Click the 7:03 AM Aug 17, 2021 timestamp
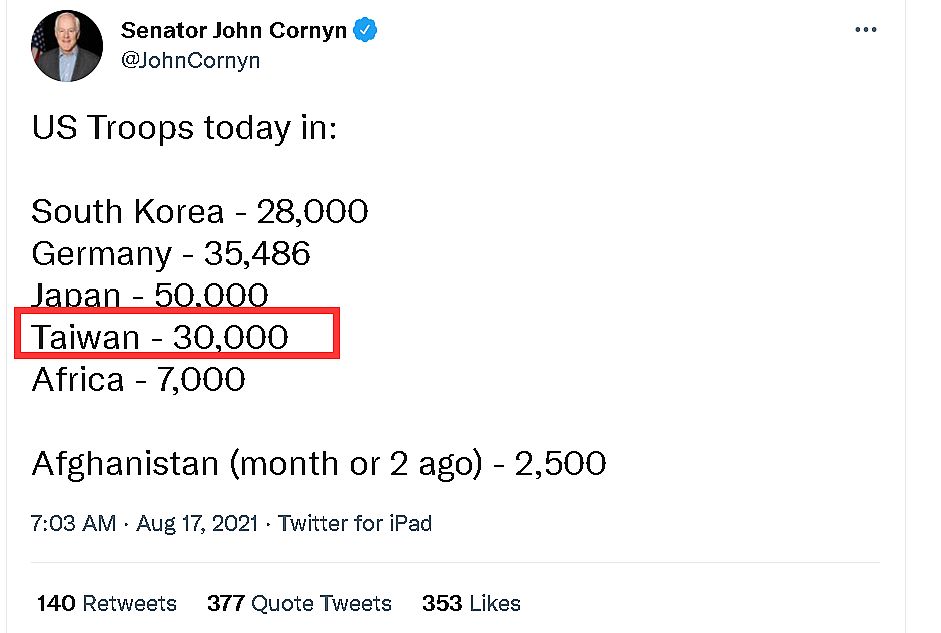Image resolution: width=941 pixels, height=633 pixels. tap(144, 523)
